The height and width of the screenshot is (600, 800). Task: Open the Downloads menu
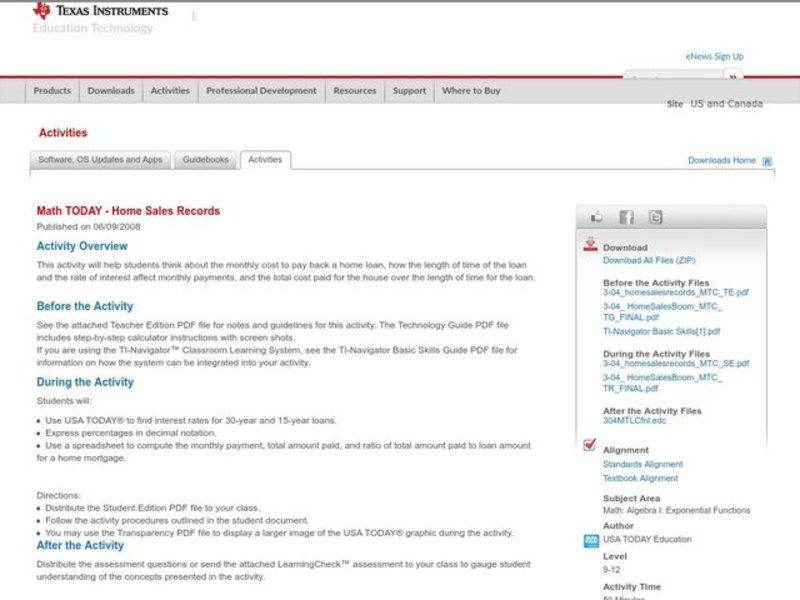click(110, 90)
